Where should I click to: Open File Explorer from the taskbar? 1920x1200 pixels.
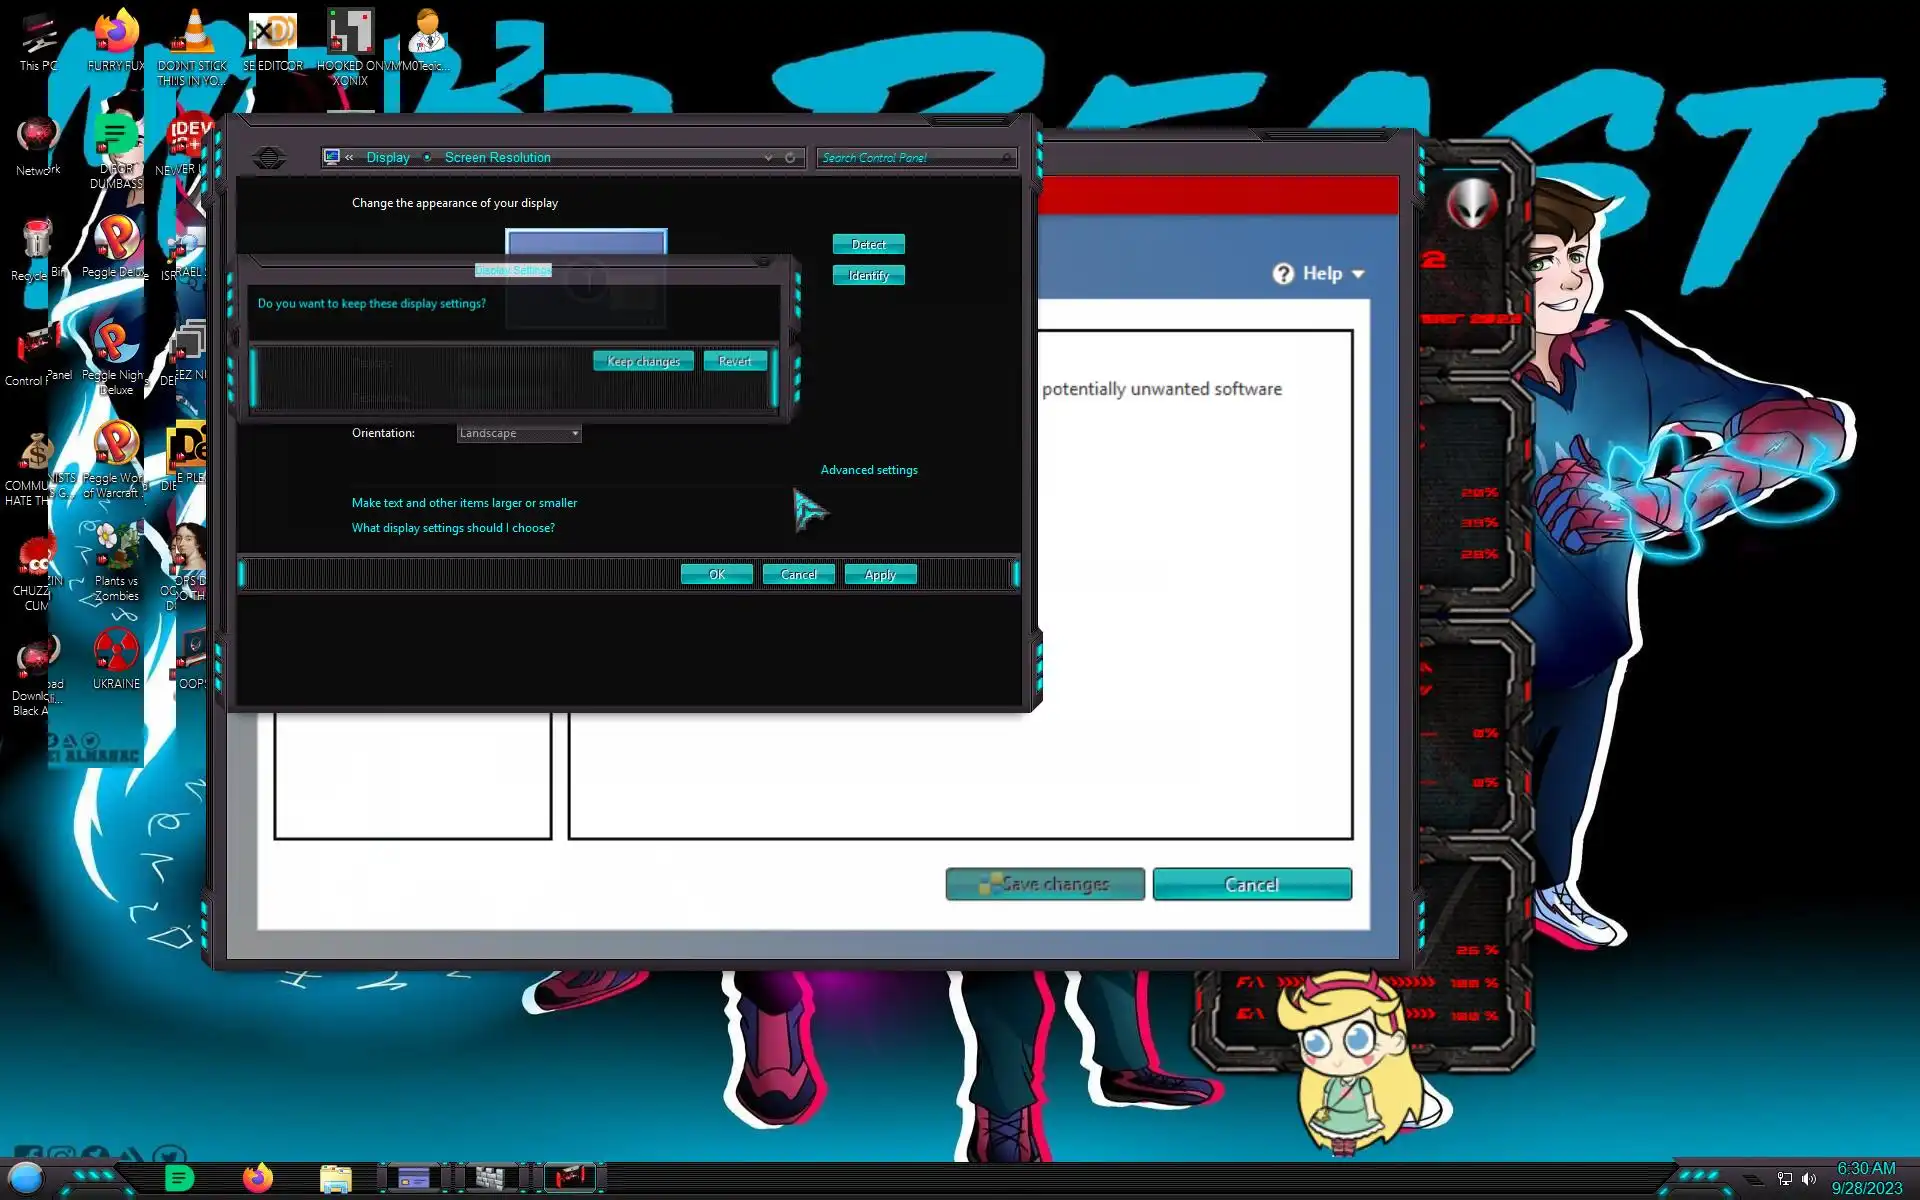tap(335, 1179)
